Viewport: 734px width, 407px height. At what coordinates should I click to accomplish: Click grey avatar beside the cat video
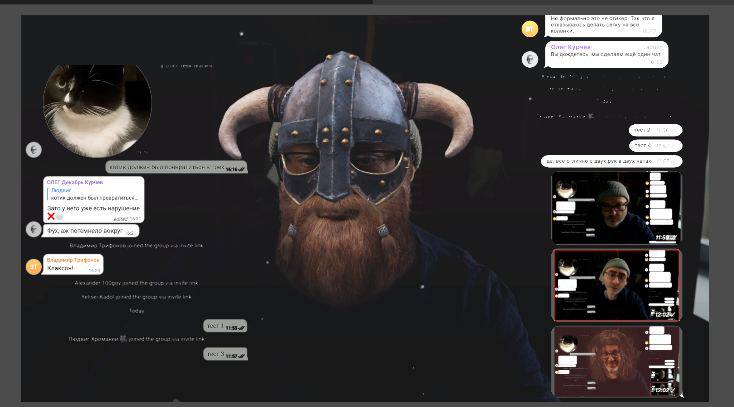[34, 149]
